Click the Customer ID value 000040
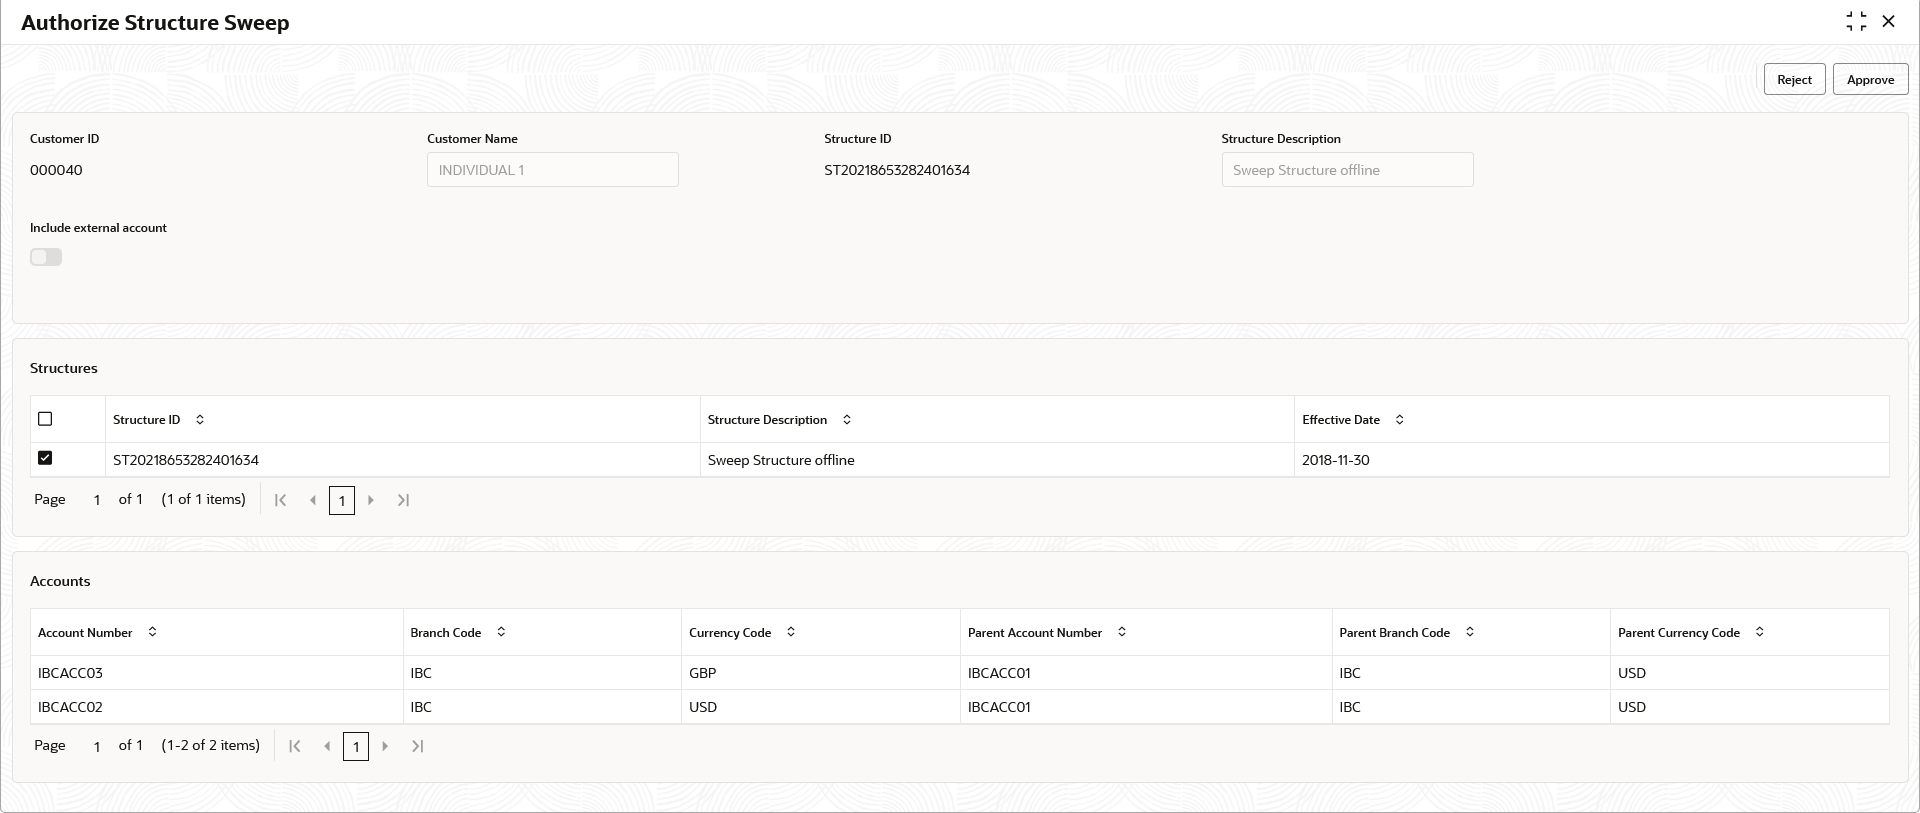Image resolution: width=1920 pixels, height=813 pixels. coord(56,170)
